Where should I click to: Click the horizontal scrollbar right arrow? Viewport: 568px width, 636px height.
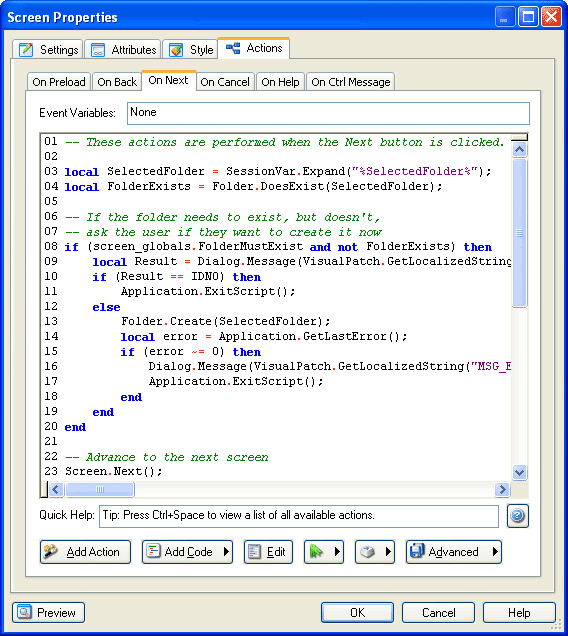502,490
